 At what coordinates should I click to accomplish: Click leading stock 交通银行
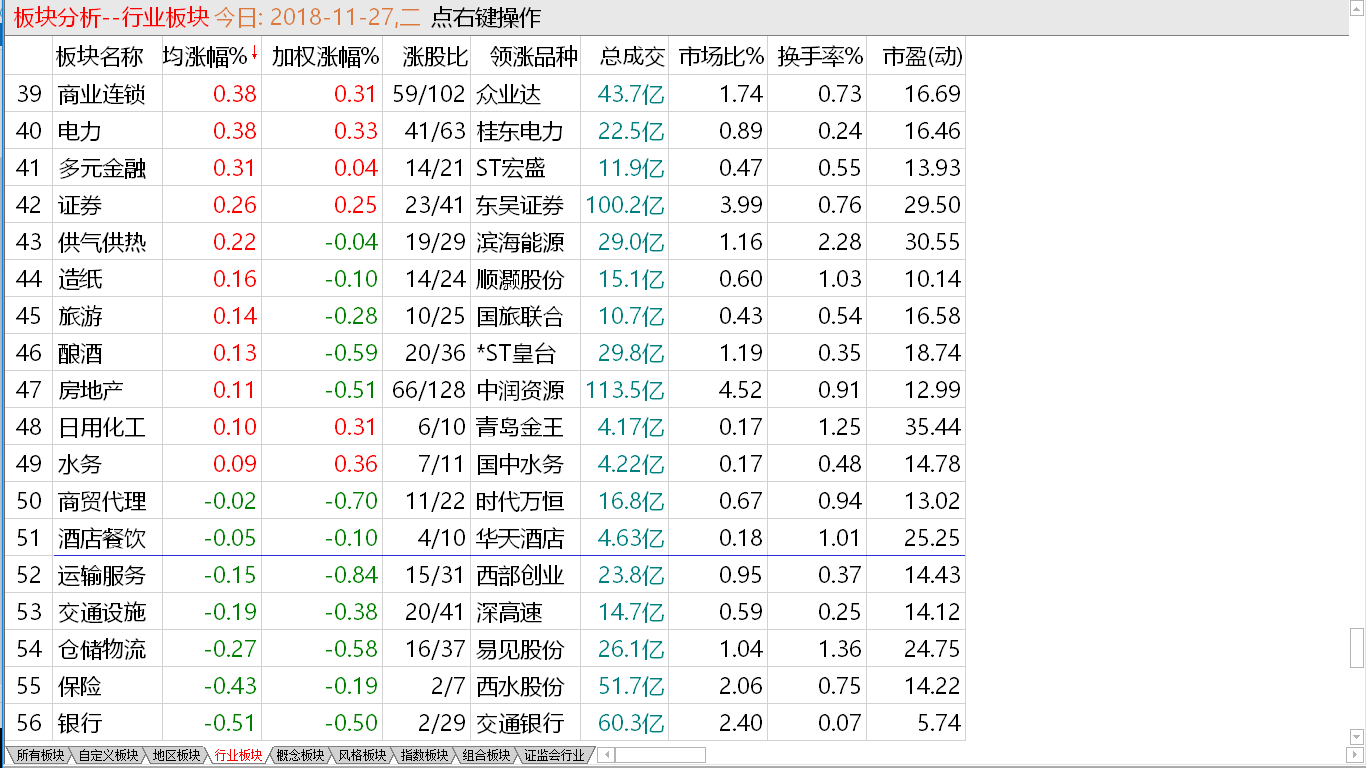[x=520, y=723]
